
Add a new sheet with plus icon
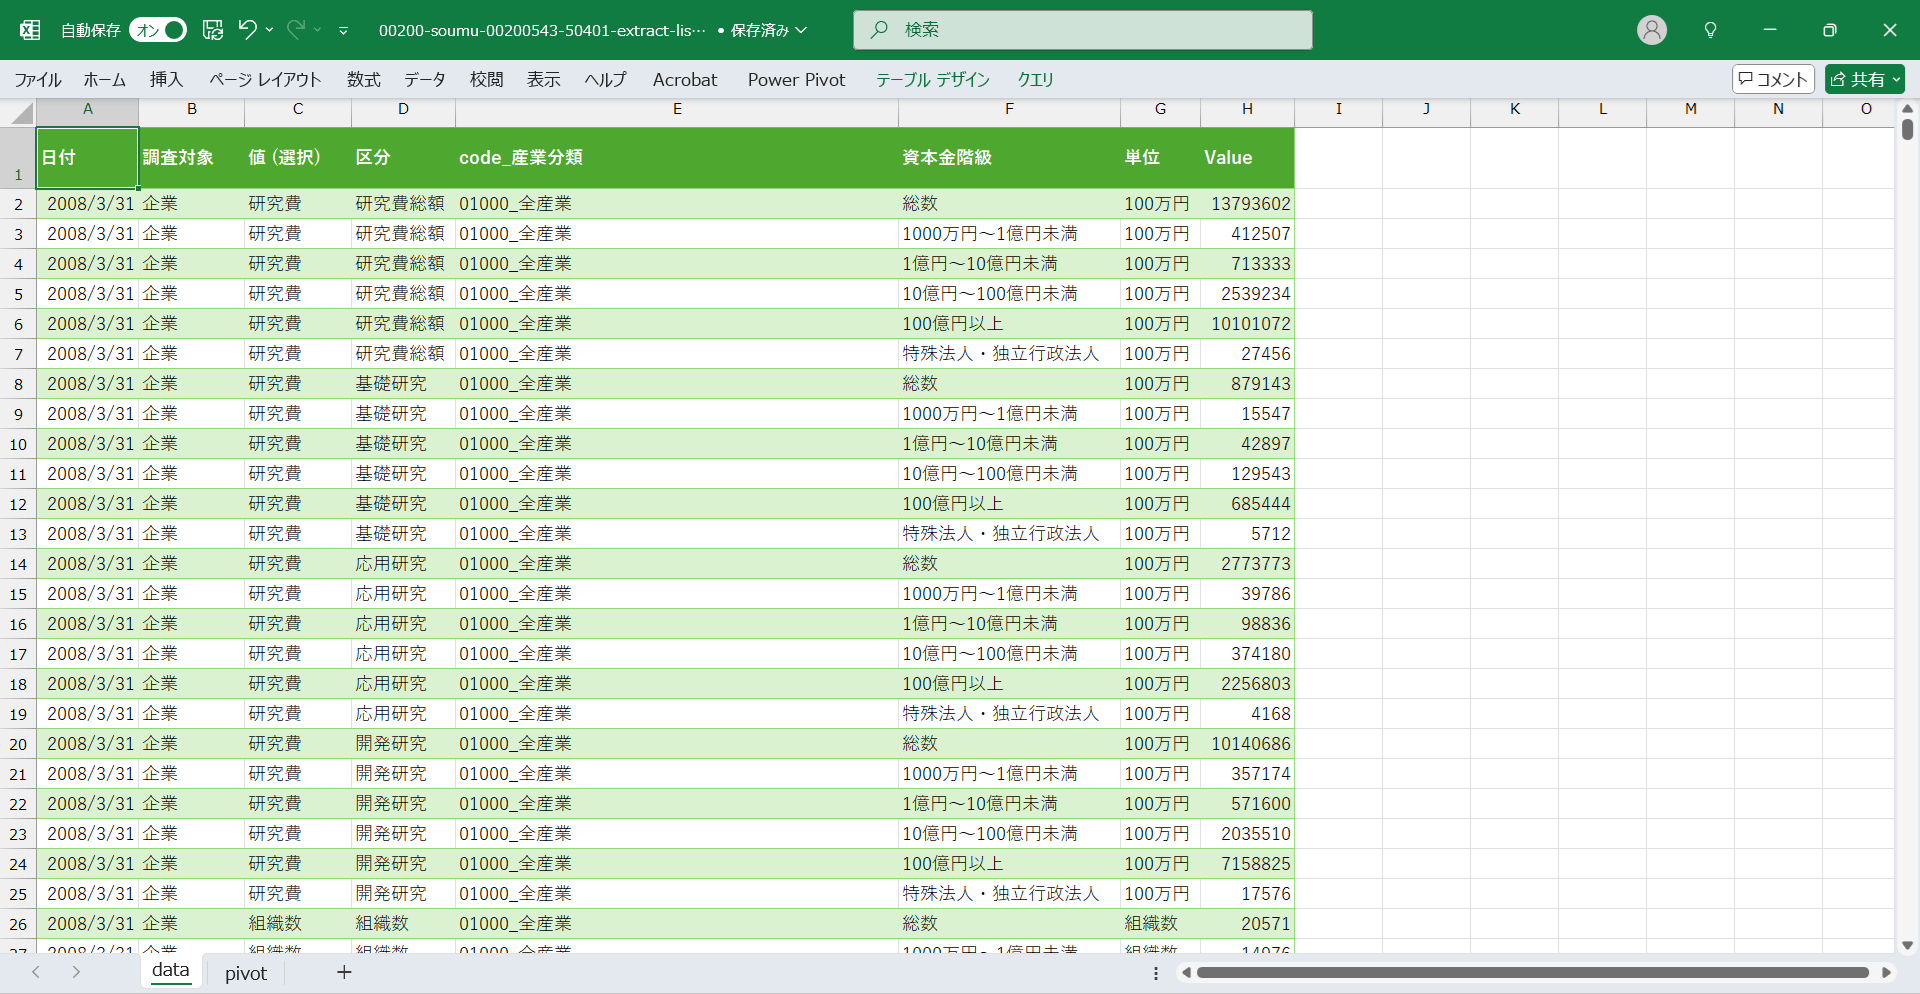click(344, 972)
